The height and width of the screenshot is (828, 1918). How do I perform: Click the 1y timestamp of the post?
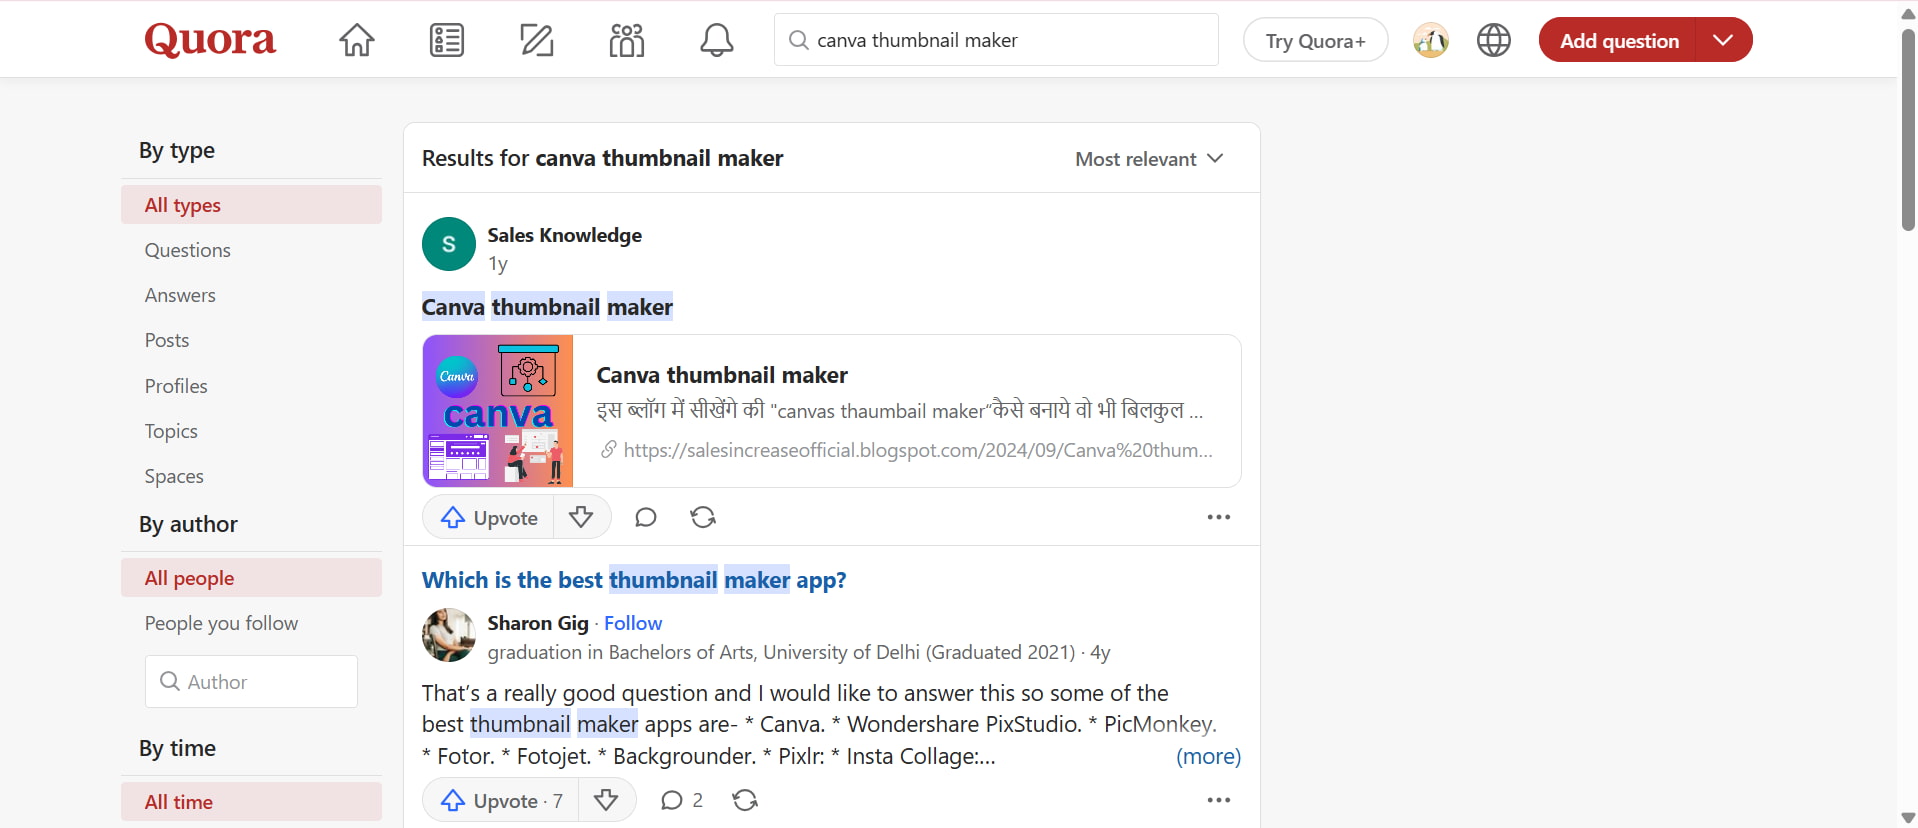tap(498, 263)
